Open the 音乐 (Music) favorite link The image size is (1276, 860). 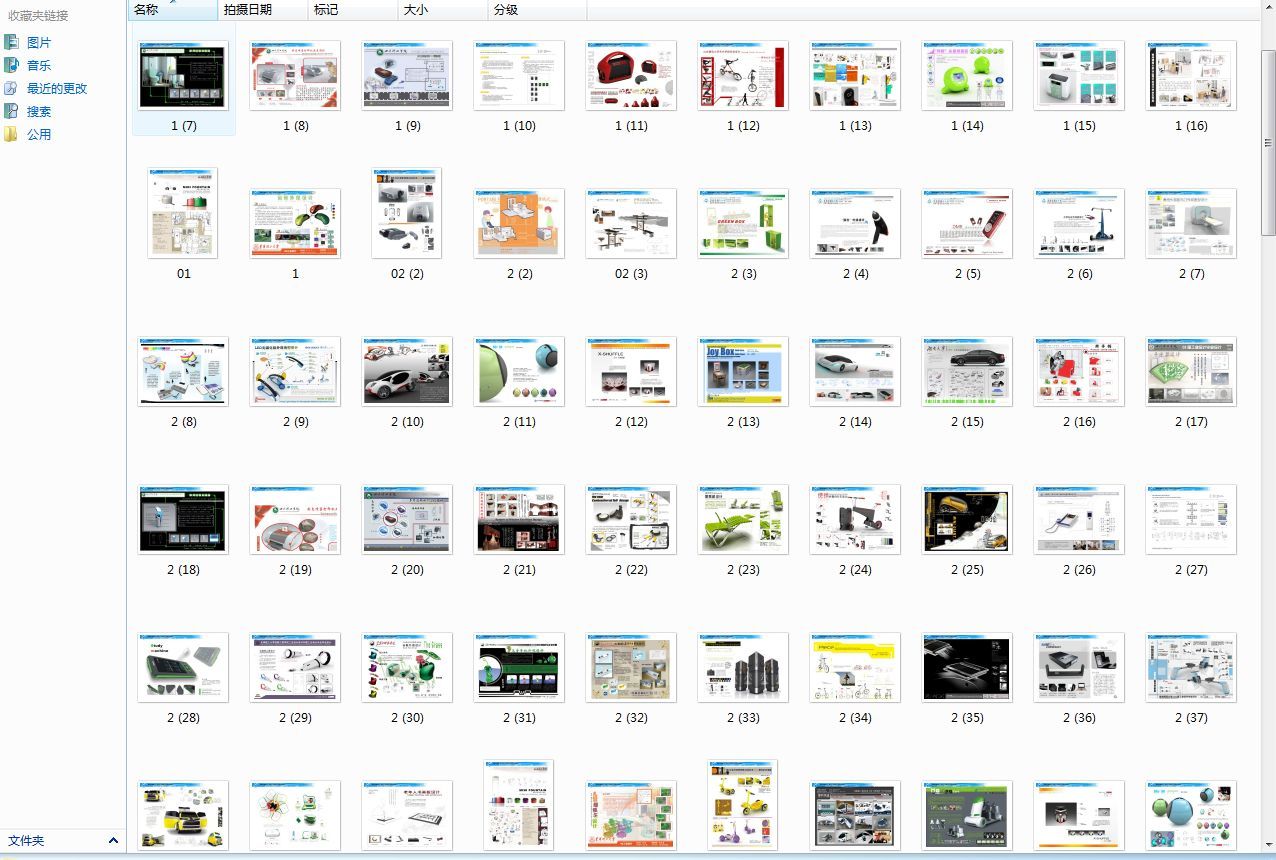click(38, 65)
